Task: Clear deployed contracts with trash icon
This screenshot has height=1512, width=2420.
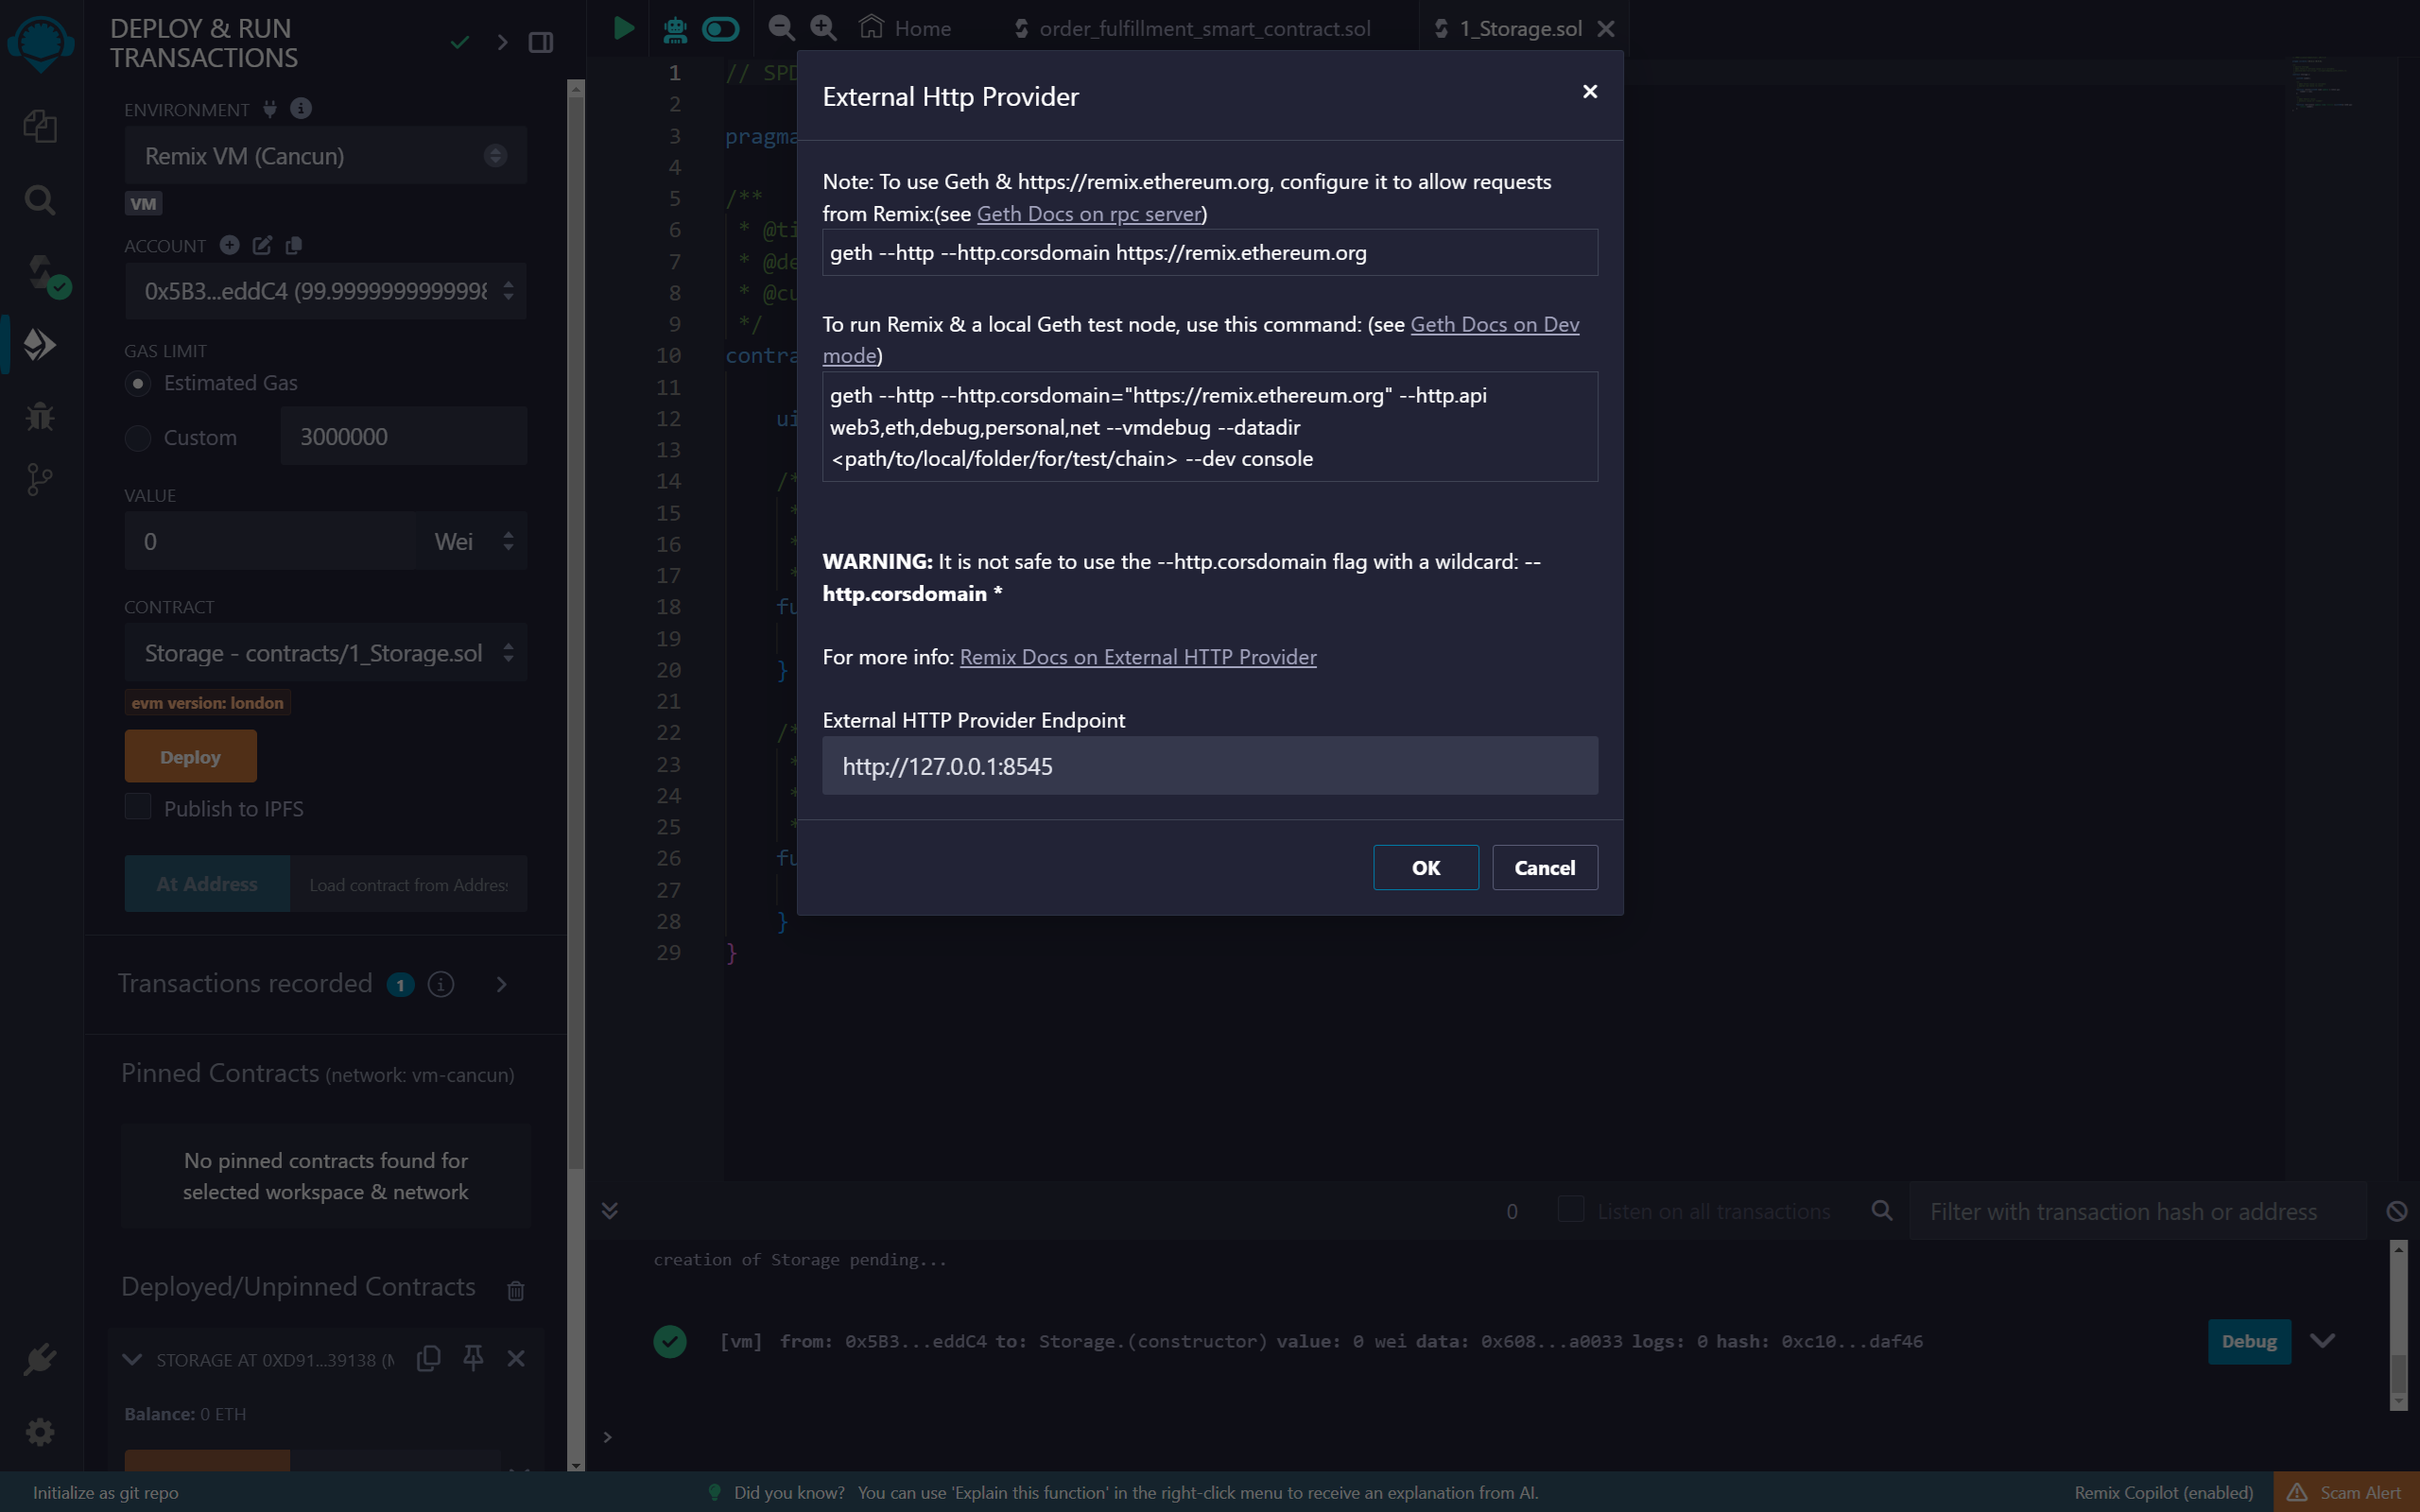Action: pos(516,1290)
